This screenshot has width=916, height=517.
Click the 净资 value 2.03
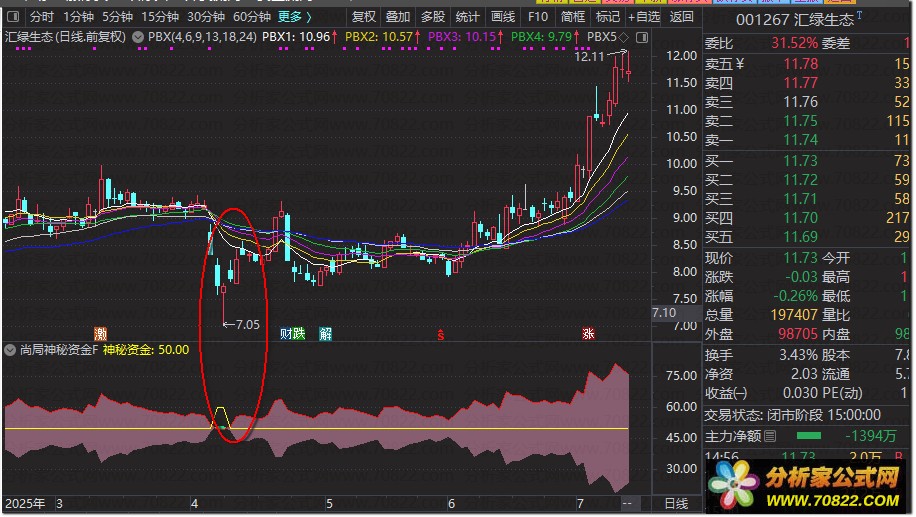tap(804, 374)
